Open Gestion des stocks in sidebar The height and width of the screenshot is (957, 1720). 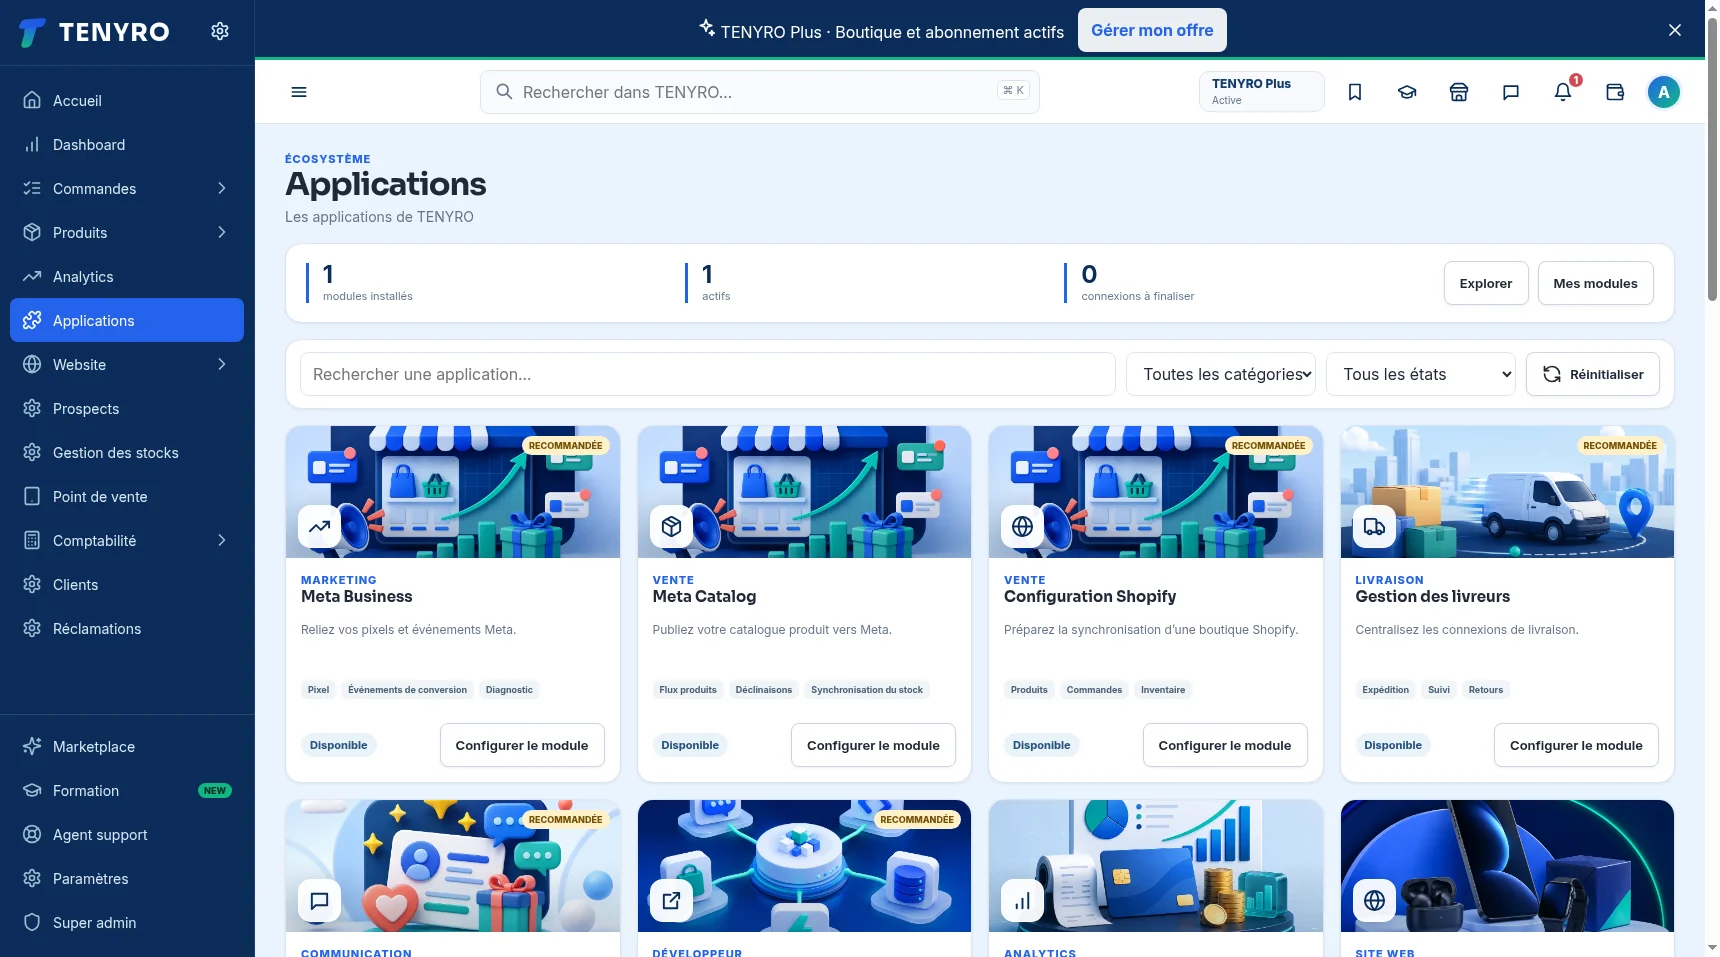(127, 452)
